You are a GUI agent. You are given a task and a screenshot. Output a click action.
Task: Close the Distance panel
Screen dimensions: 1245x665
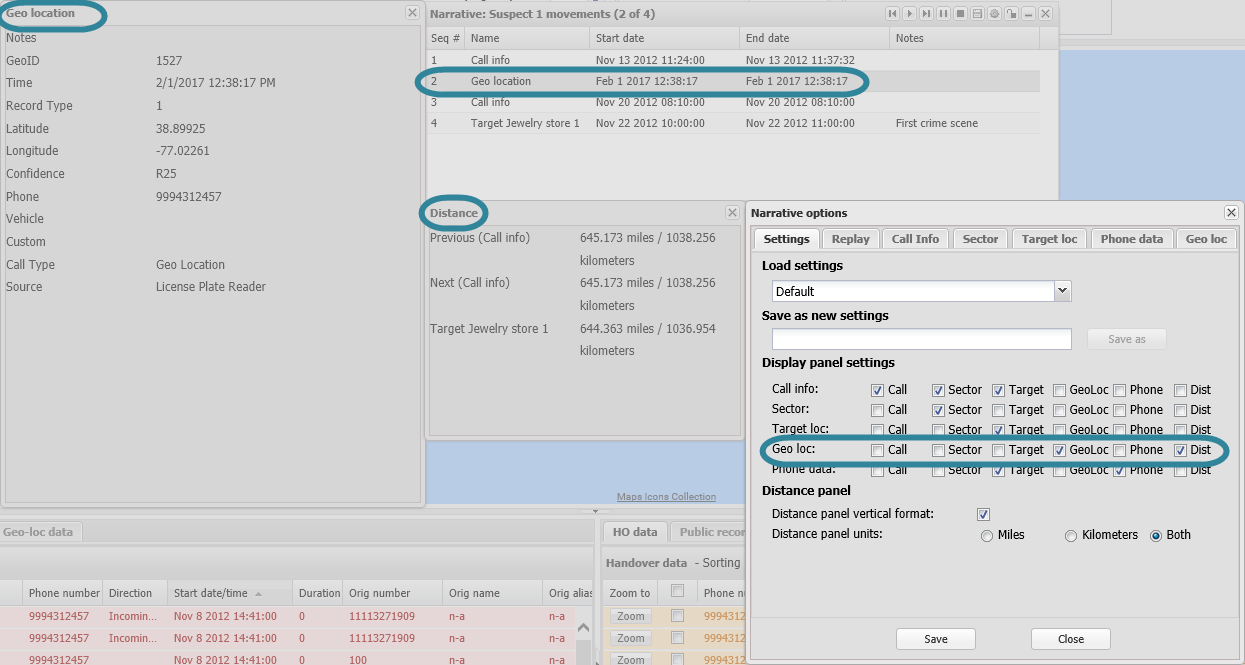pyautogui.click(x=732, y=213)
